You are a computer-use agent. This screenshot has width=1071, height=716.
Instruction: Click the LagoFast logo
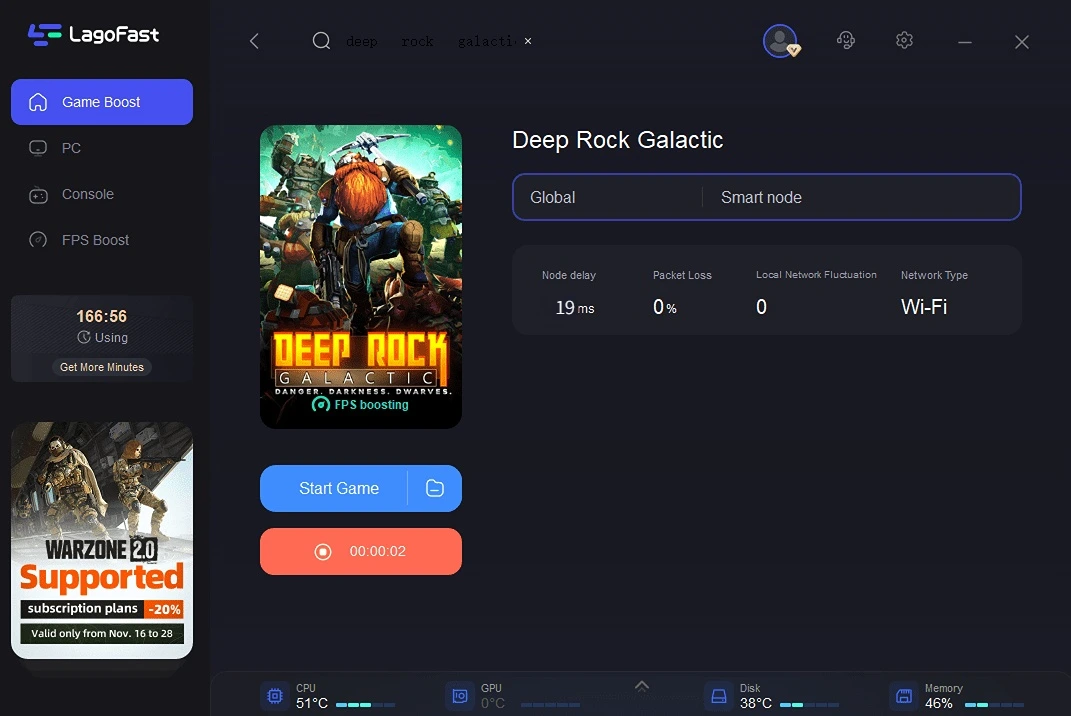pos(94,34)
